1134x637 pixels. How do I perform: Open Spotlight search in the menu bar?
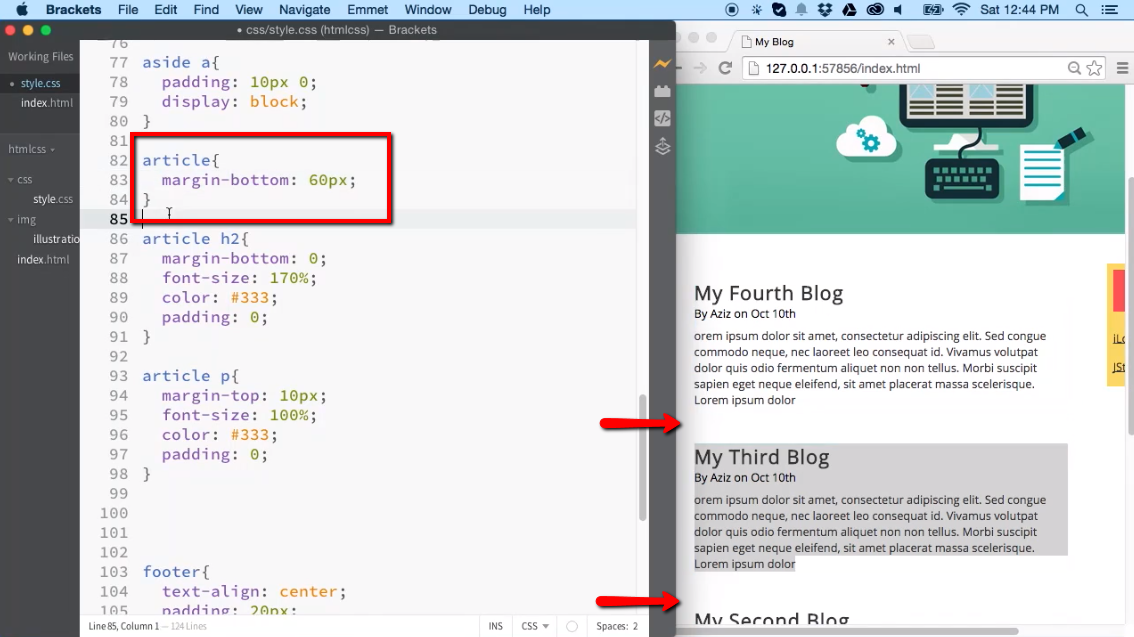(x=1081, y=11)
